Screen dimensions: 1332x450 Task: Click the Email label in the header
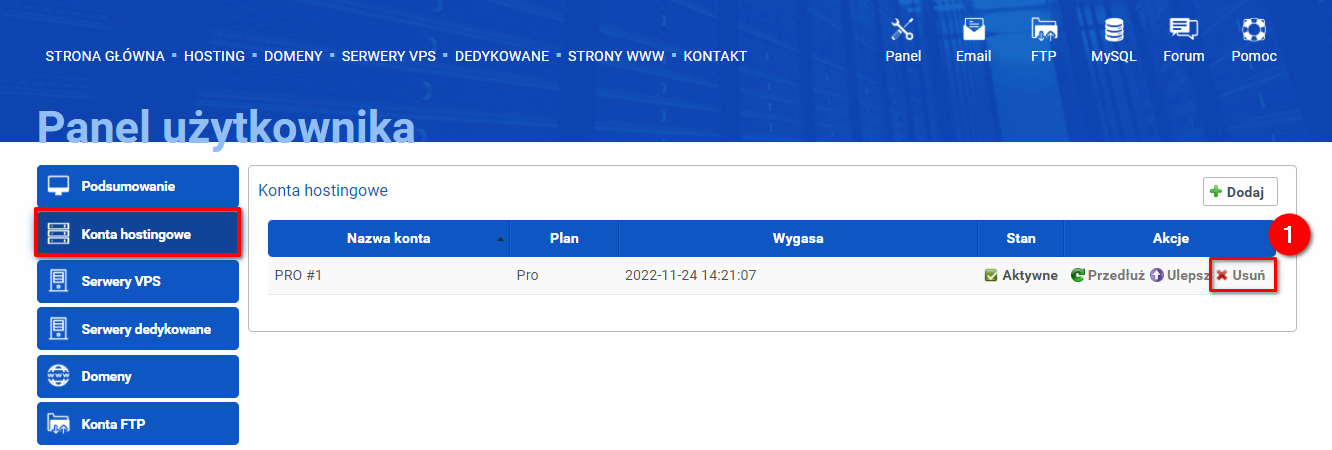coord(973,56)
